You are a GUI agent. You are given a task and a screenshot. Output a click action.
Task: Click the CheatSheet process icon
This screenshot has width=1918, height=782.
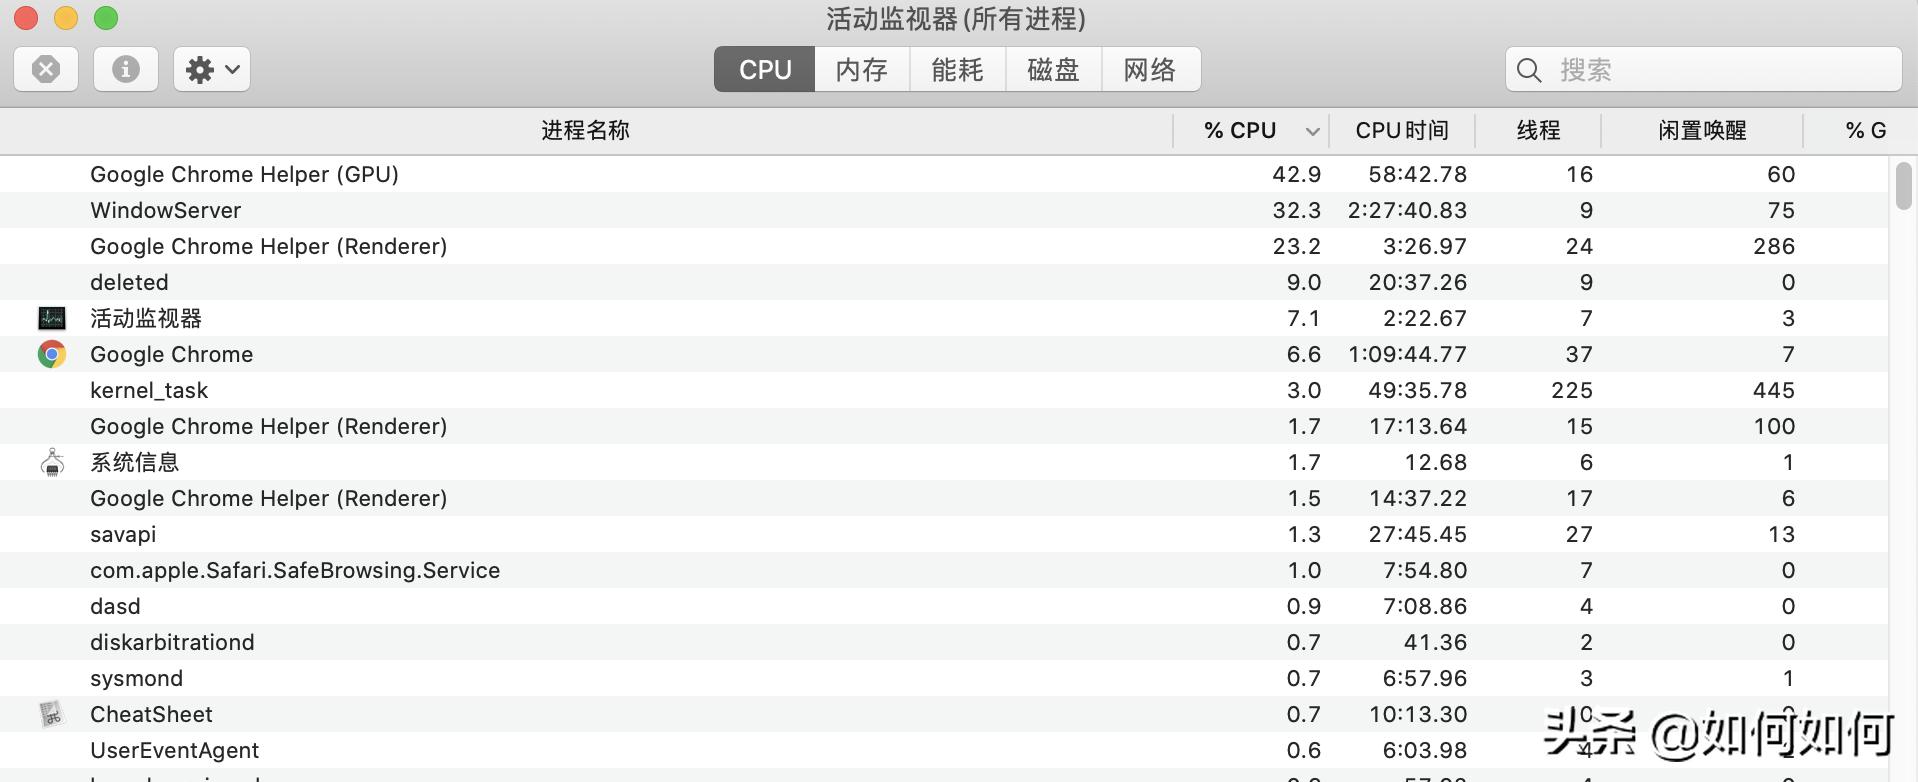click(x=51, y=713)
